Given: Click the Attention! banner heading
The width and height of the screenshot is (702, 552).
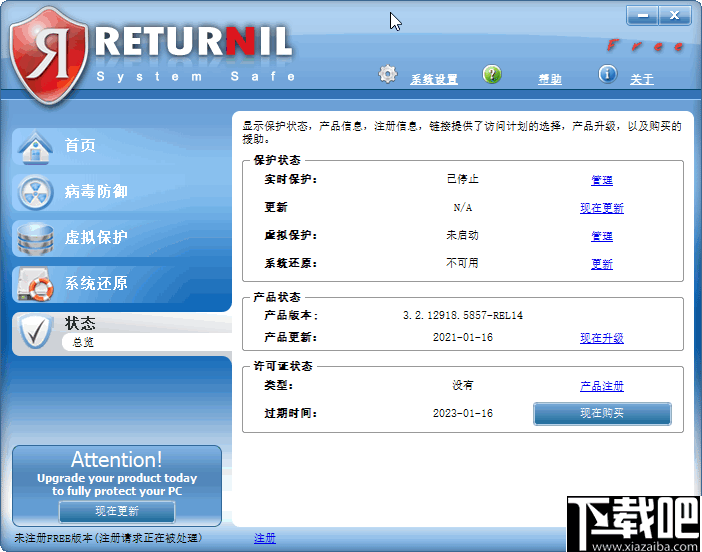Looking at the screenshot, I should coord(116,460).
